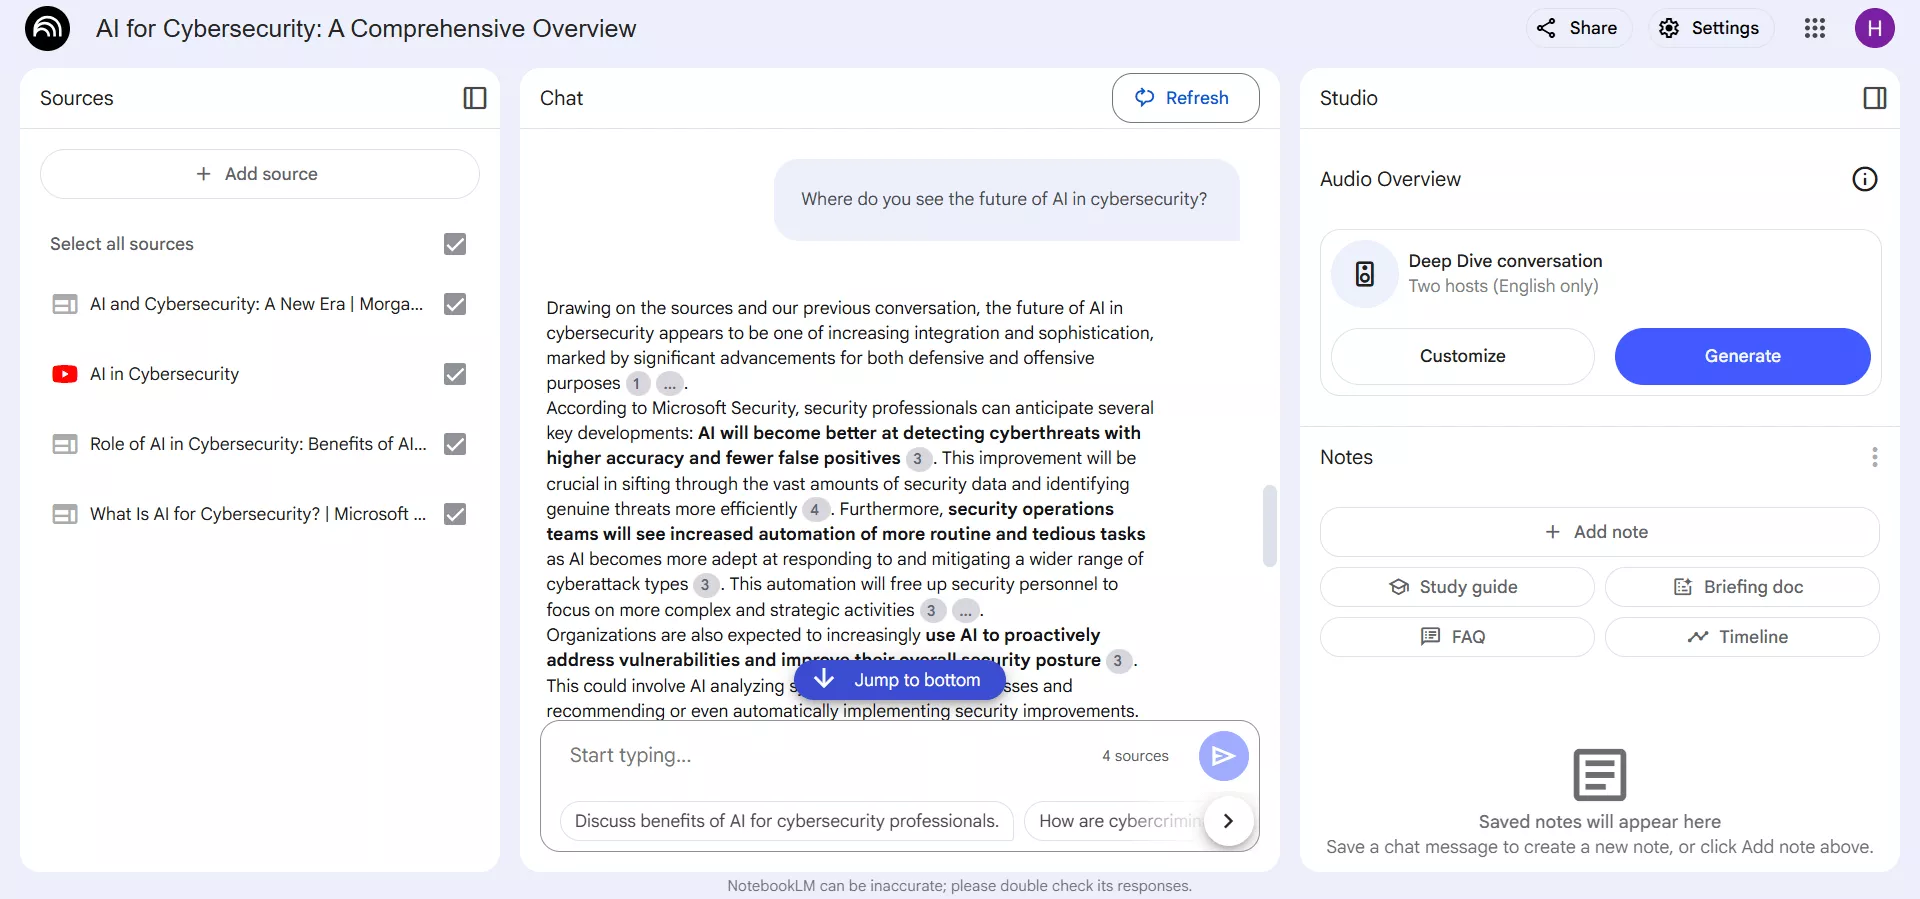Open the user account avatar
The width and height of the screenshot is (1920, 899).
tap(1875, 28)
